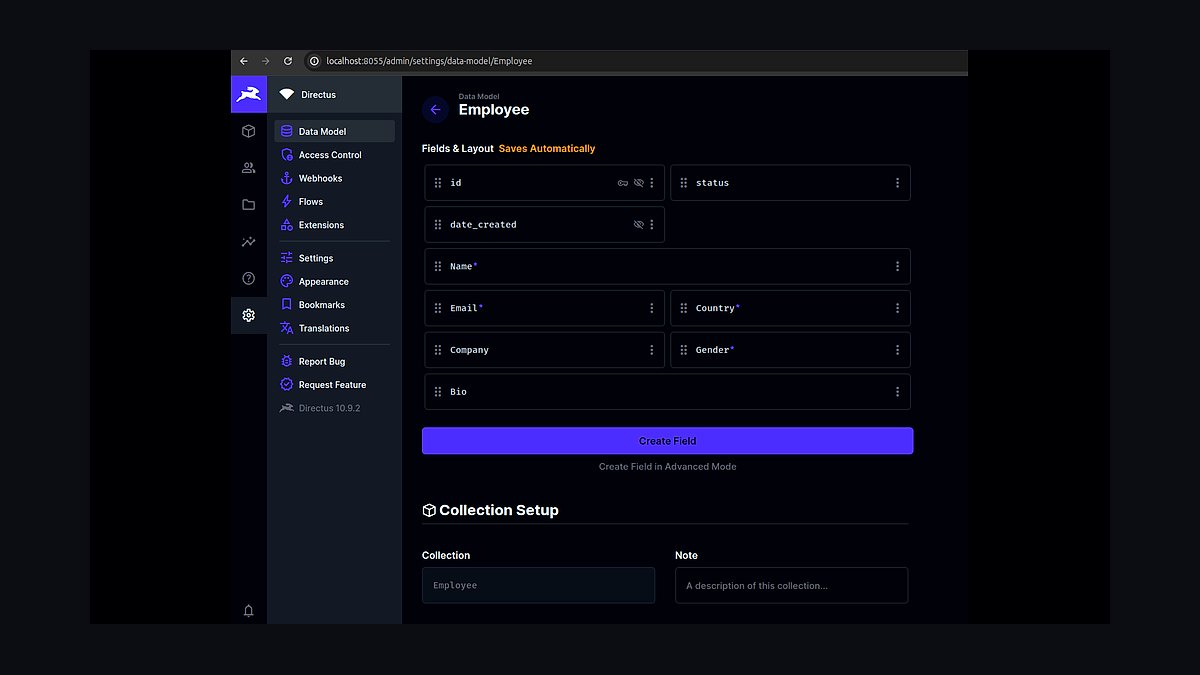Open the options menu for status field
Screen dimensions: 1200x675
pyautogui.click(x=898, y=183)
